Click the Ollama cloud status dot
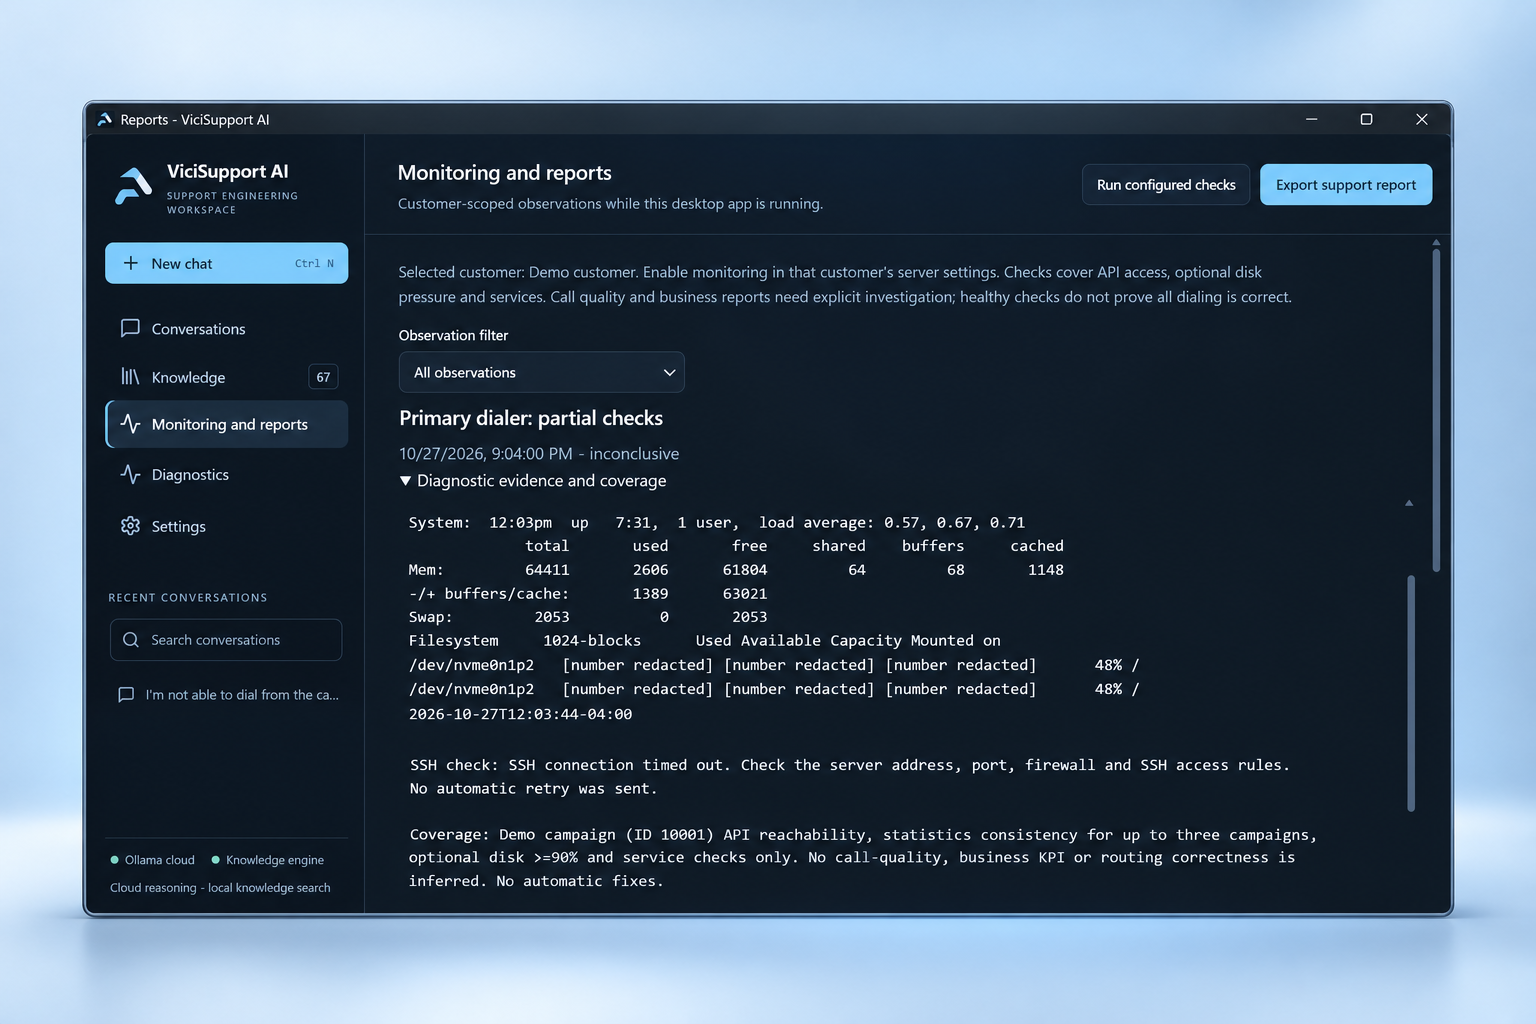1536x1024 pixels. (114, 860)
